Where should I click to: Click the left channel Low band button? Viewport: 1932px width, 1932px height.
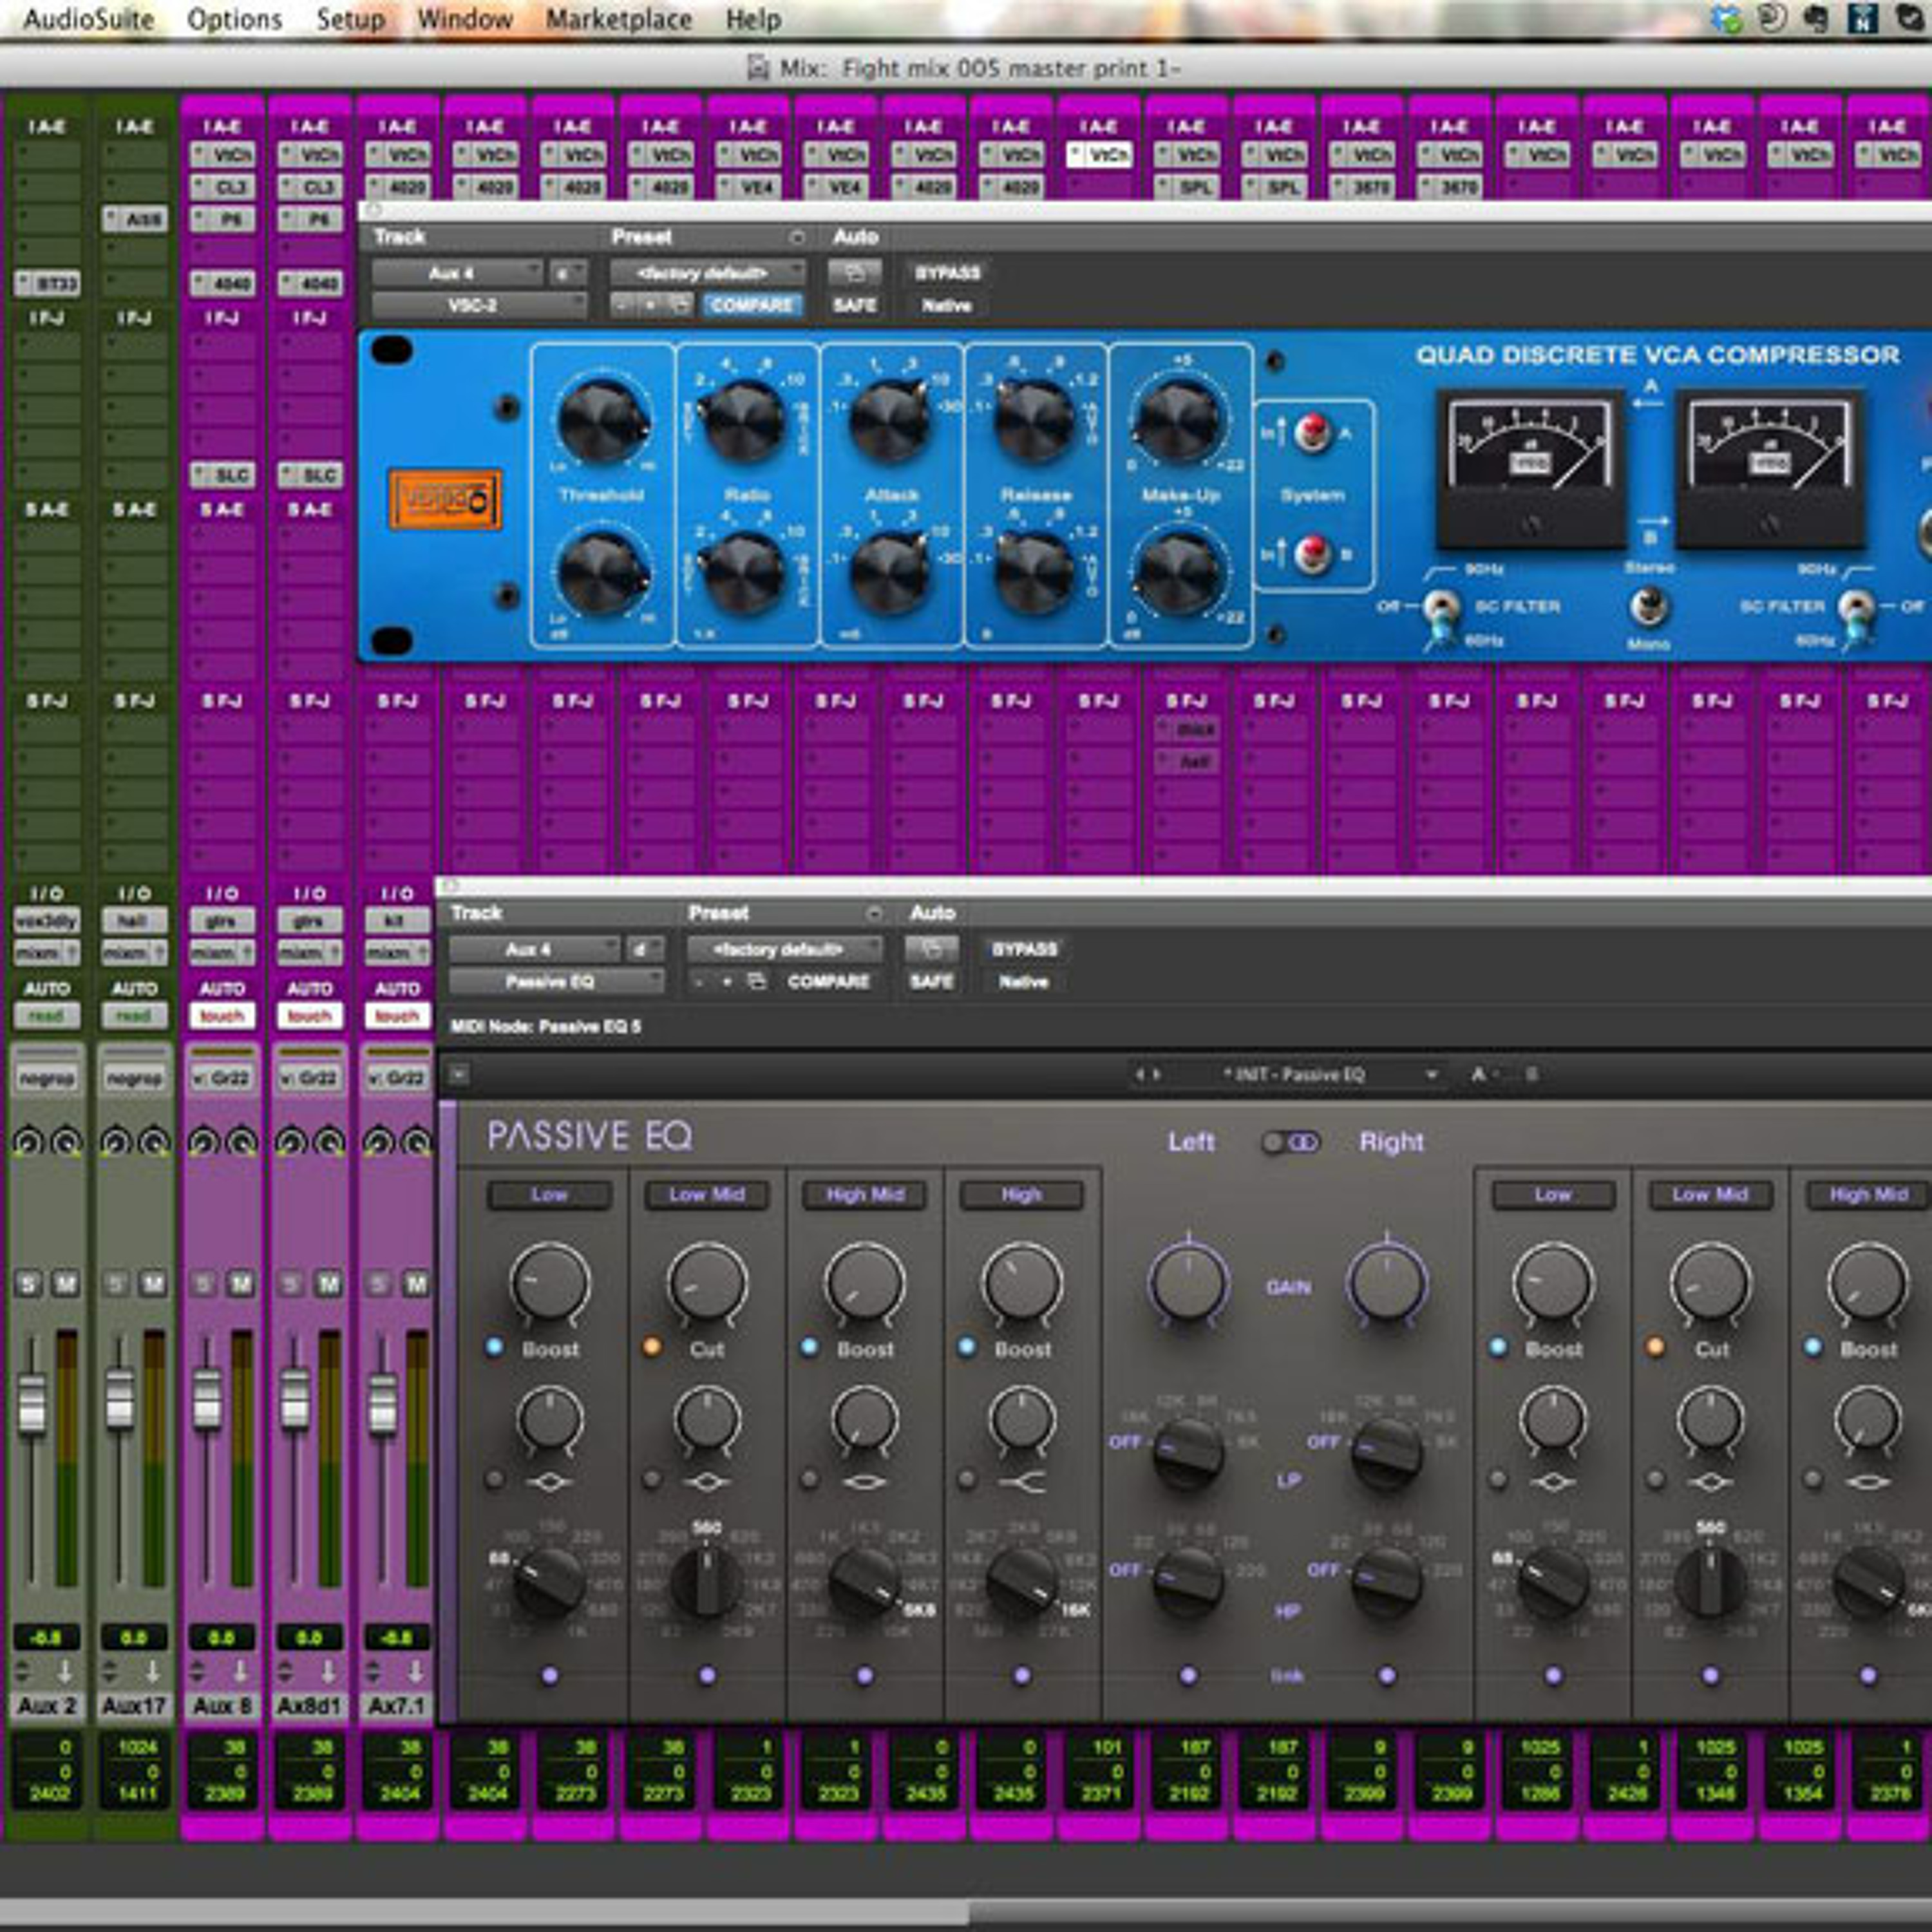point(549,1195)
